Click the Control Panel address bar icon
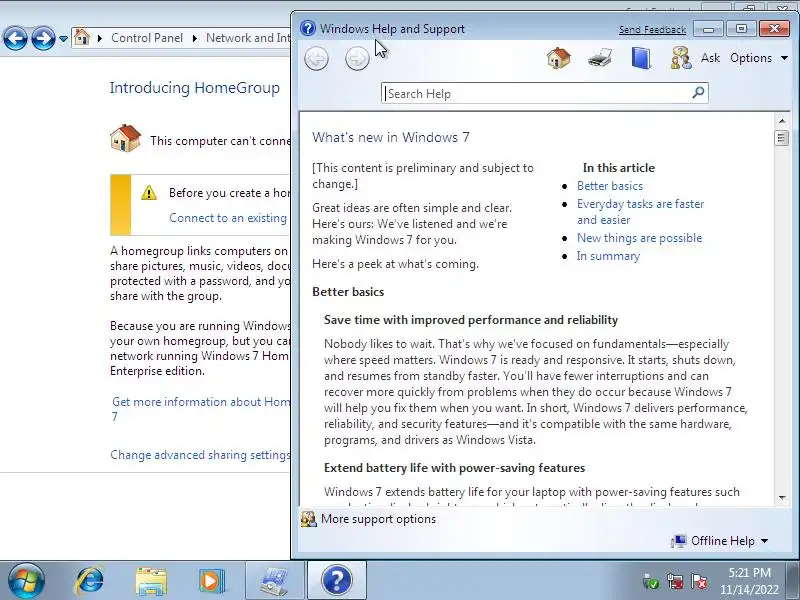Screen dimensions: 800x600 tap(82, 37)
